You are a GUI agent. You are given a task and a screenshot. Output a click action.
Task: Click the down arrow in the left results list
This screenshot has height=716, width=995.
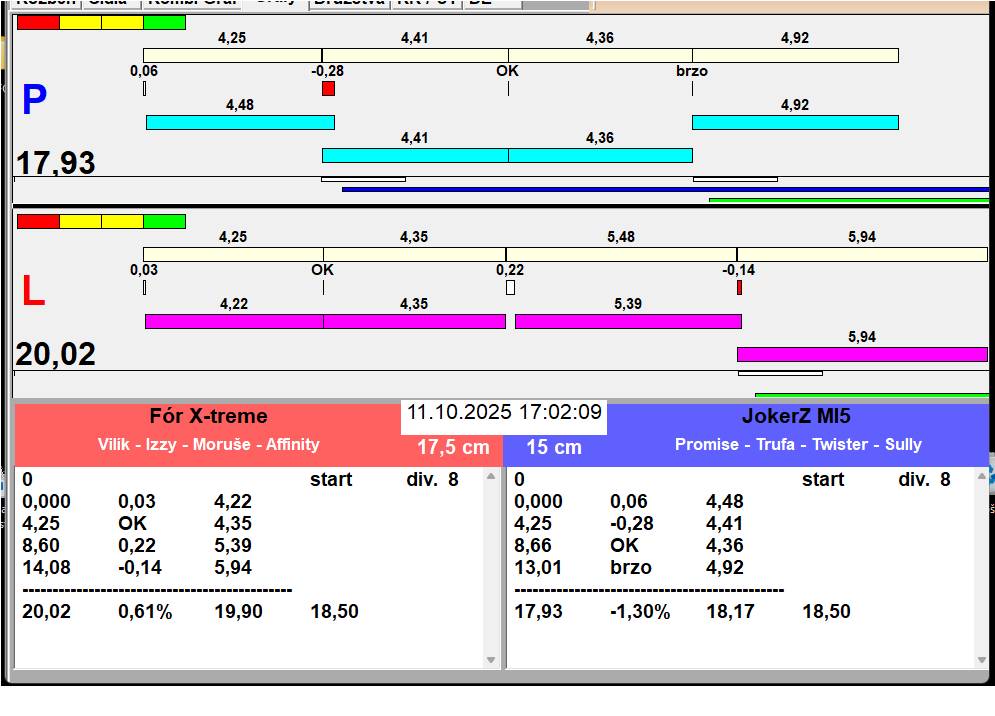point(491,660)
